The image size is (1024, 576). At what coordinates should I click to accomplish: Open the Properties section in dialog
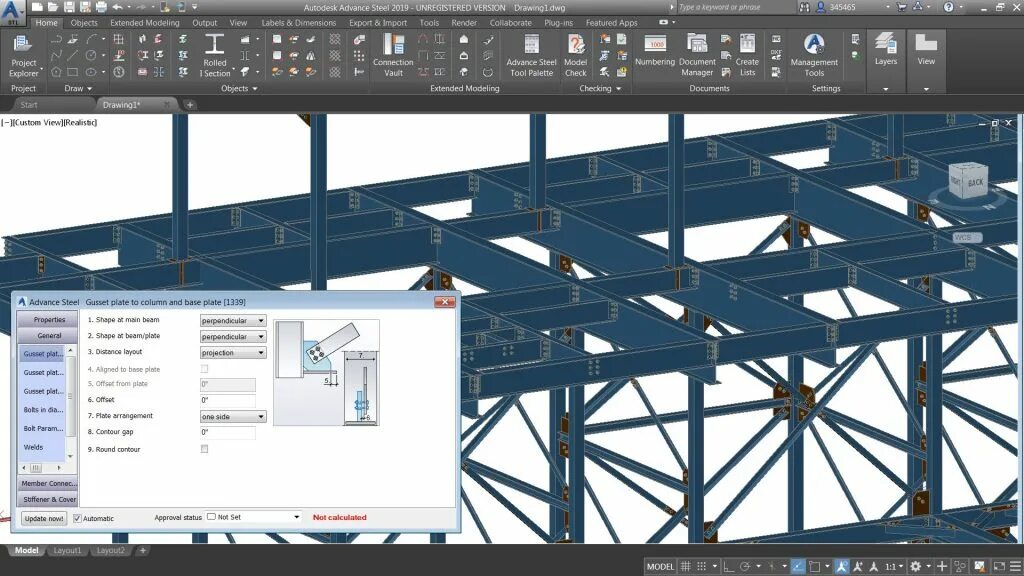click(x=49, y=319)
